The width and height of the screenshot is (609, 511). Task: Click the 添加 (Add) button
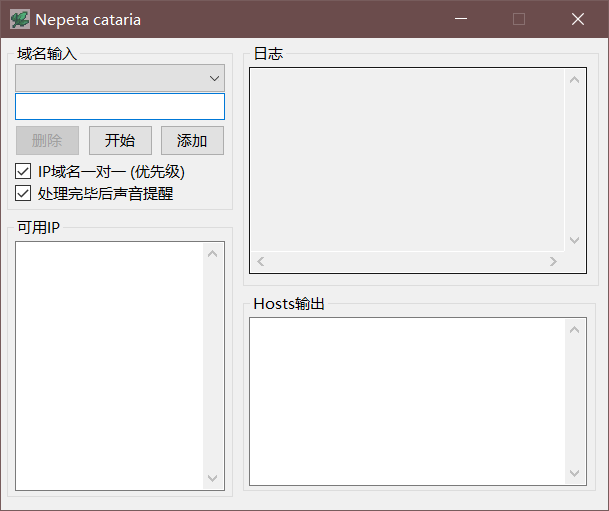point(192,141)
